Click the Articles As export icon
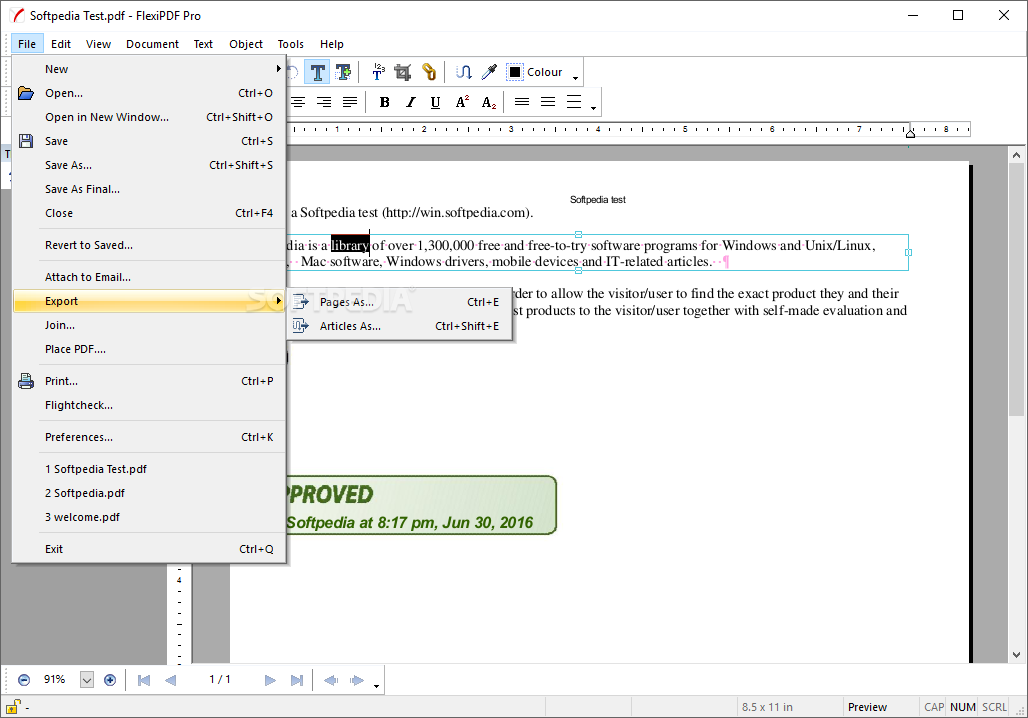This screenshot has height=718, width=1028. (x=300, y=326)
